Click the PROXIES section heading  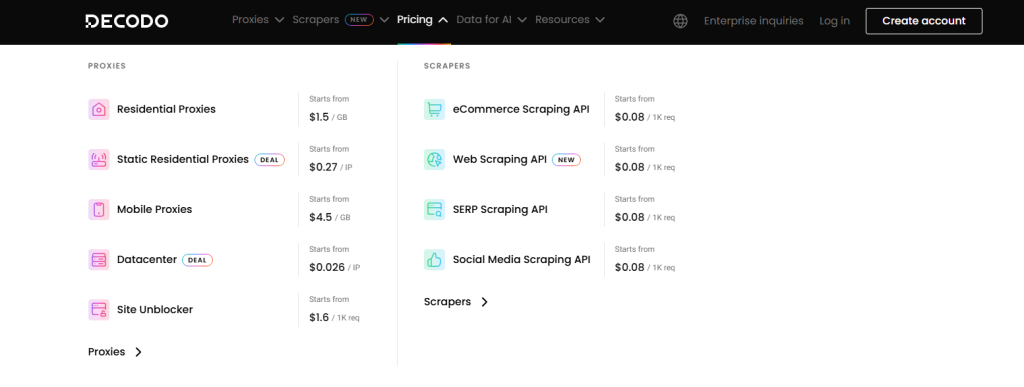[x=107, y=66]
